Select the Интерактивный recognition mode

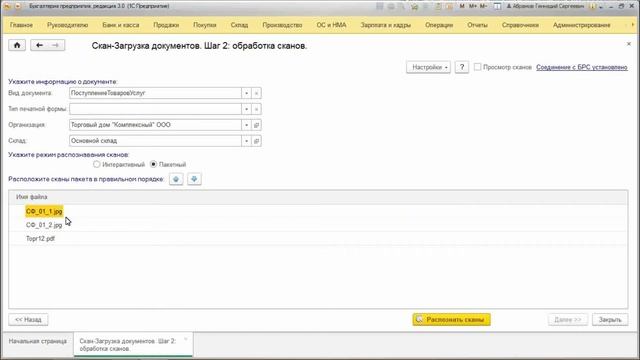(96, 164)
